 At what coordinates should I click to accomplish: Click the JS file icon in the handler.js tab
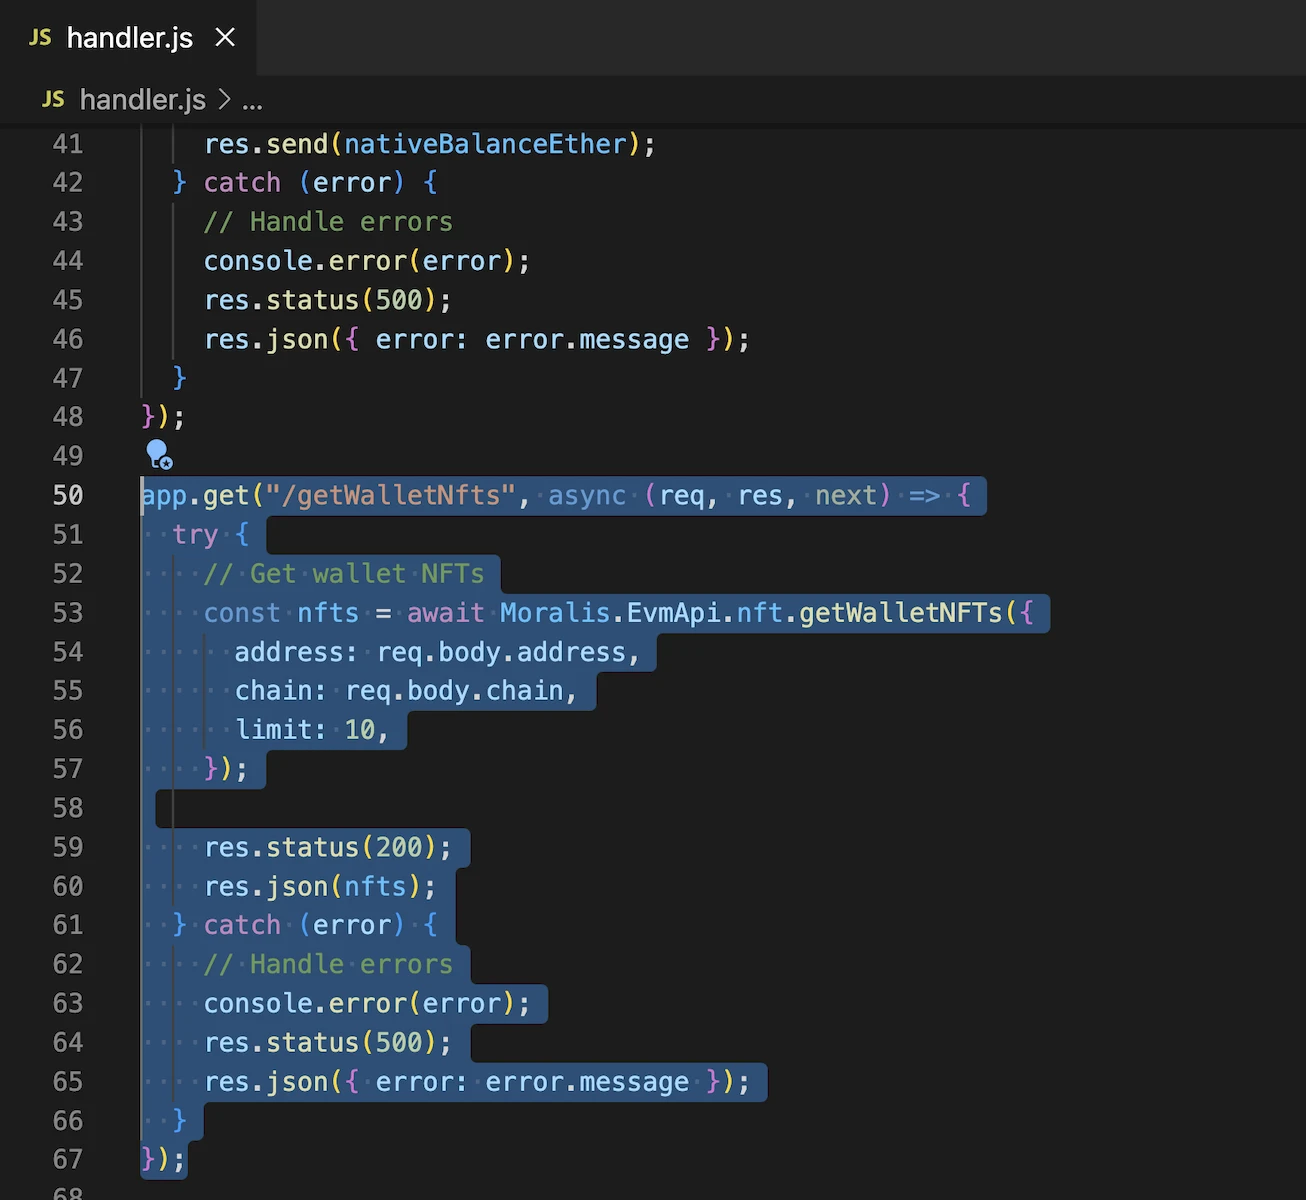point(40,38)
